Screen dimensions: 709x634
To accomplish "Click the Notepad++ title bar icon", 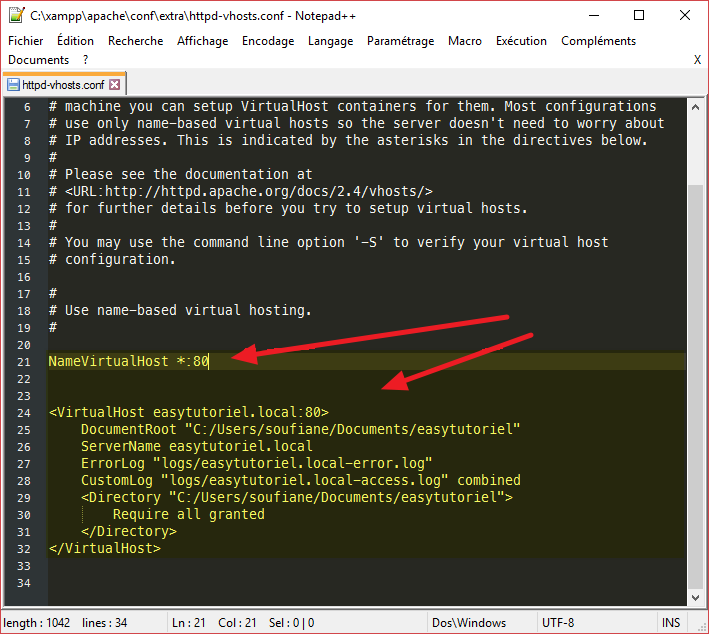I will tap(16, 15).
